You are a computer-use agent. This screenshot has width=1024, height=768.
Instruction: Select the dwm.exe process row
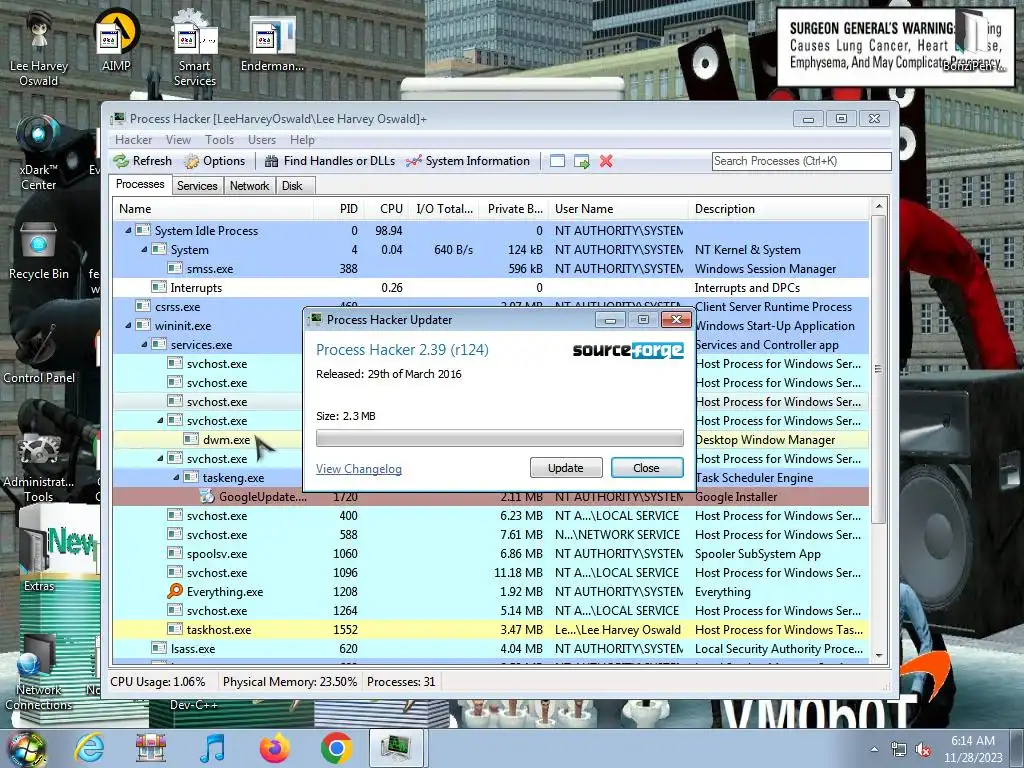(491, 440)
